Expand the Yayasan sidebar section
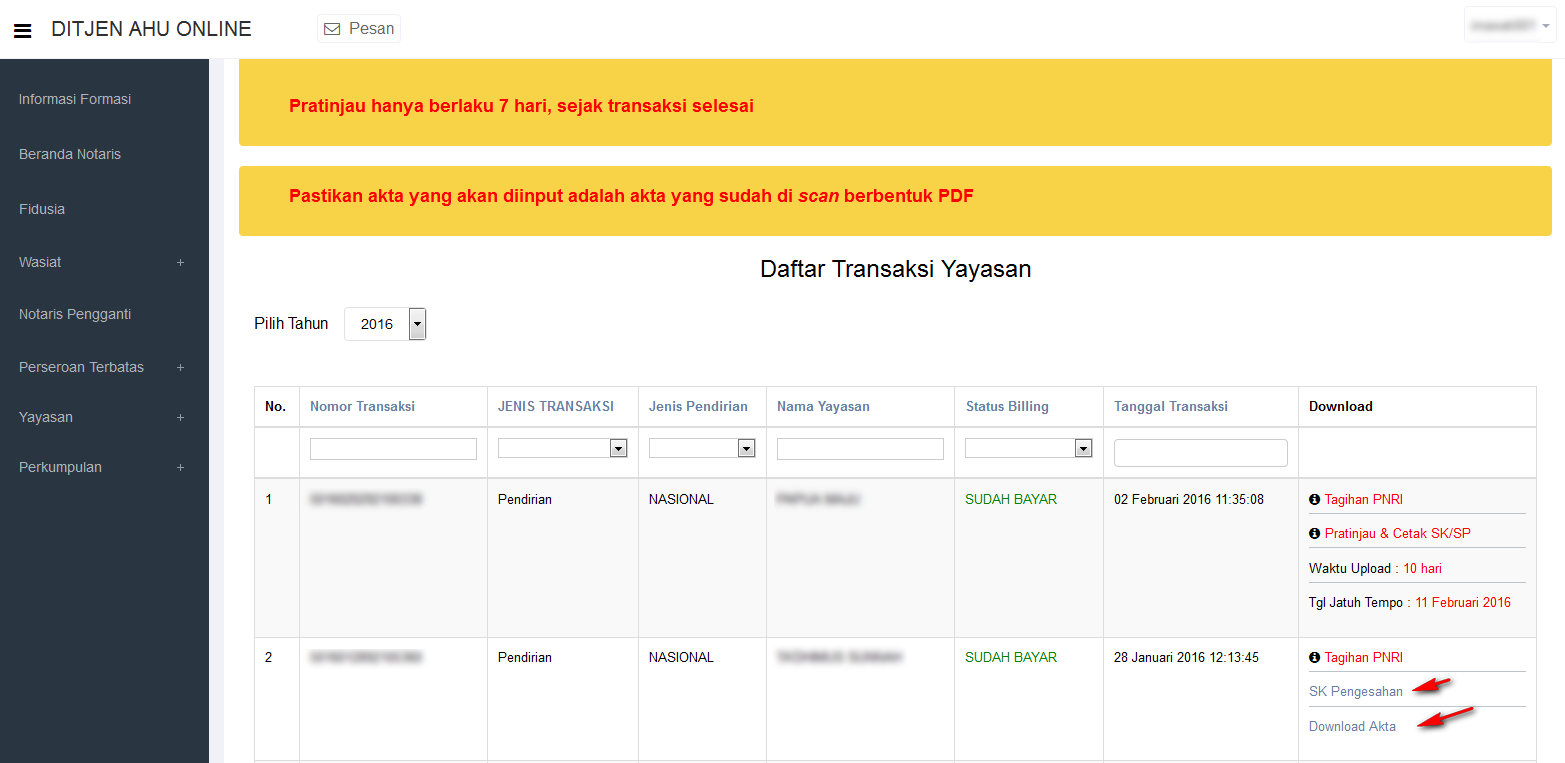The height and width of the screenshot is (763, 1565). [x=180, y=417]
